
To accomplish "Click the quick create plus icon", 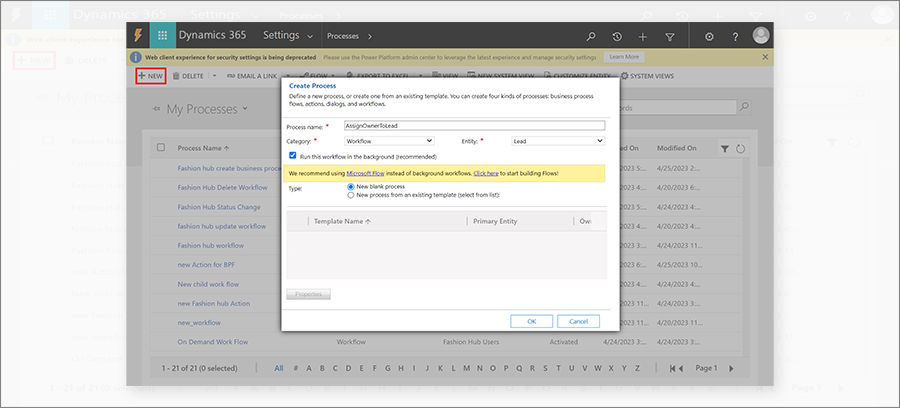I will coord(643,36).
